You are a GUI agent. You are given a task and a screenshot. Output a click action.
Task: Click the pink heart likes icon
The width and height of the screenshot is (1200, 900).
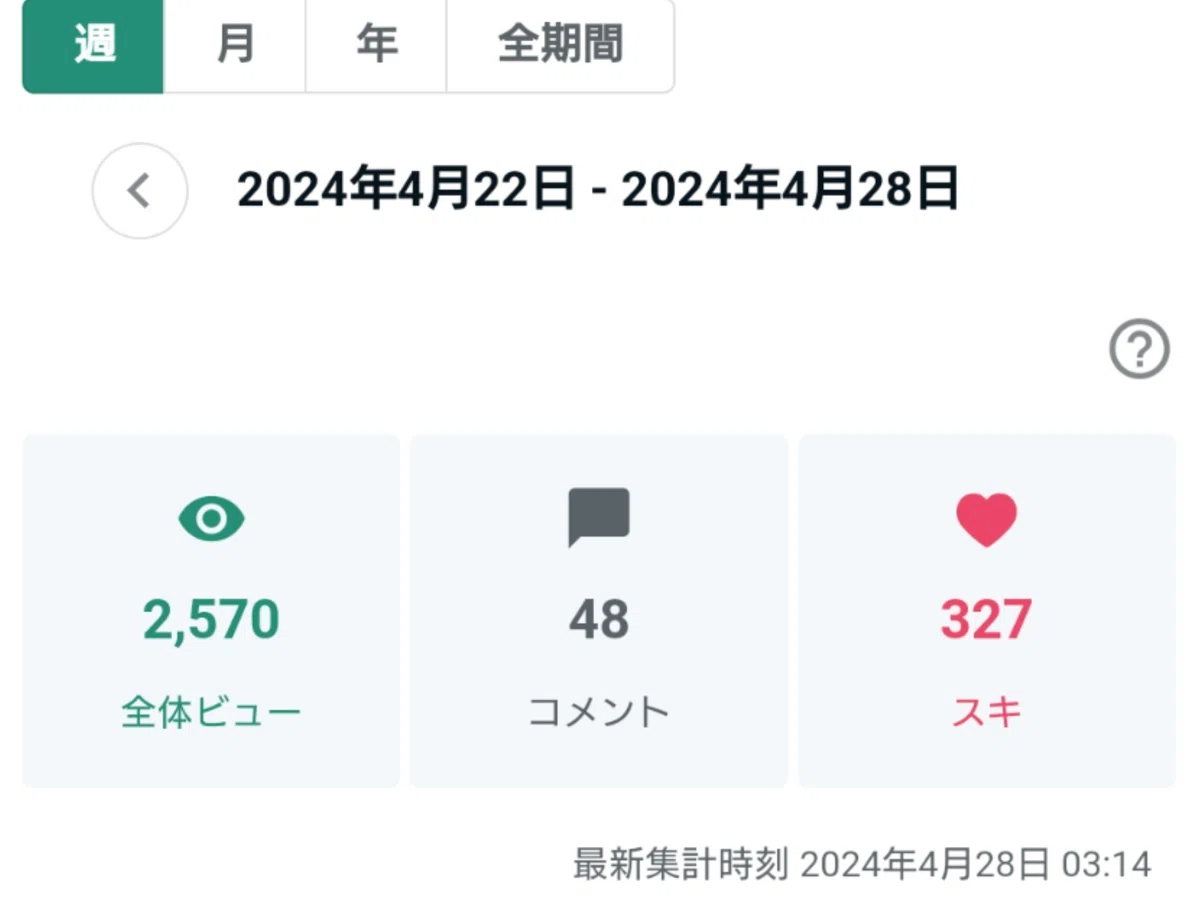(986, 519)
